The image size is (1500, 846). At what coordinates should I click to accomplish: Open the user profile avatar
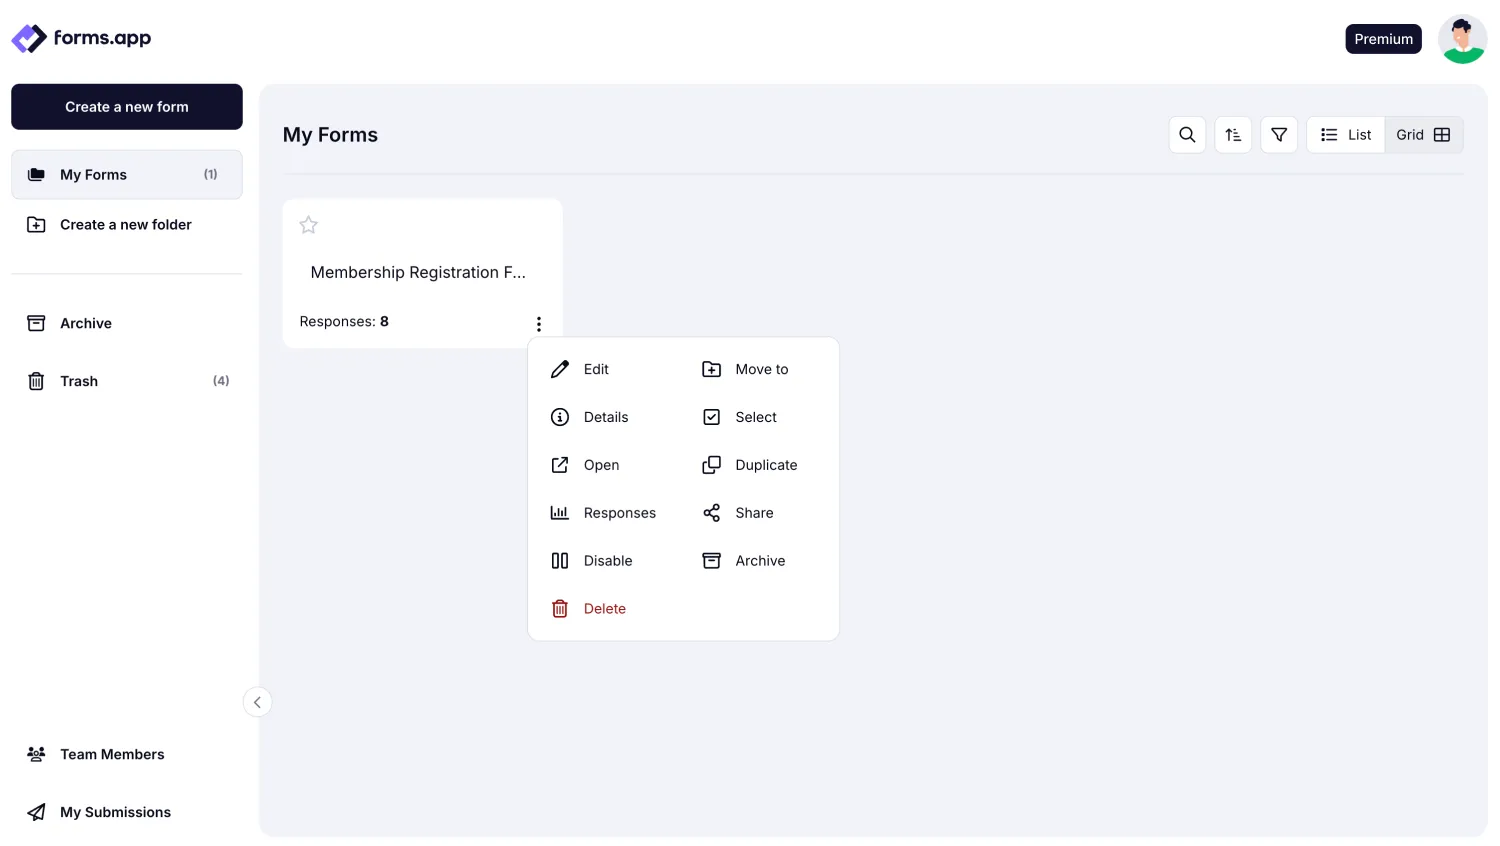pos(1462,39)
